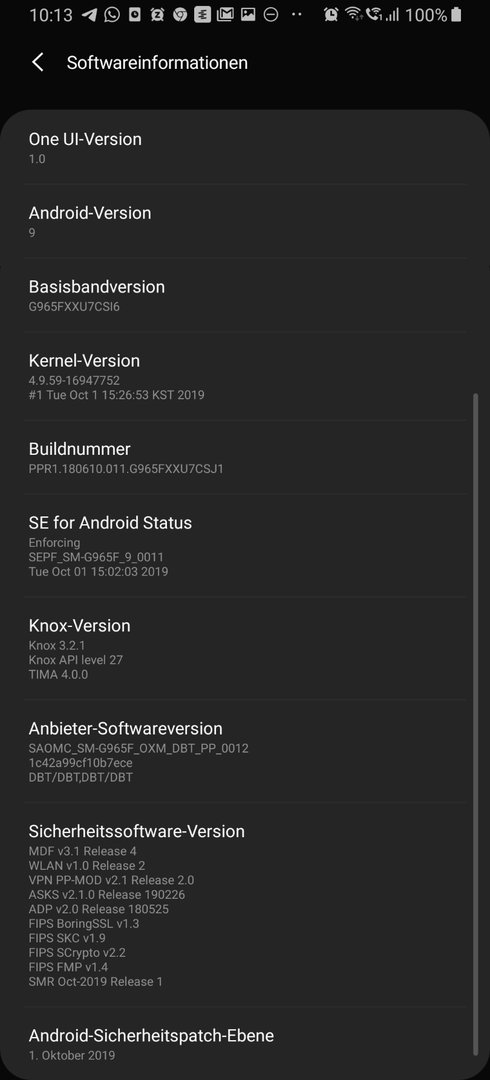Tap the Kernel-Version entry
This screenshot has height=1080, width=490.
[x=245, y=377]
